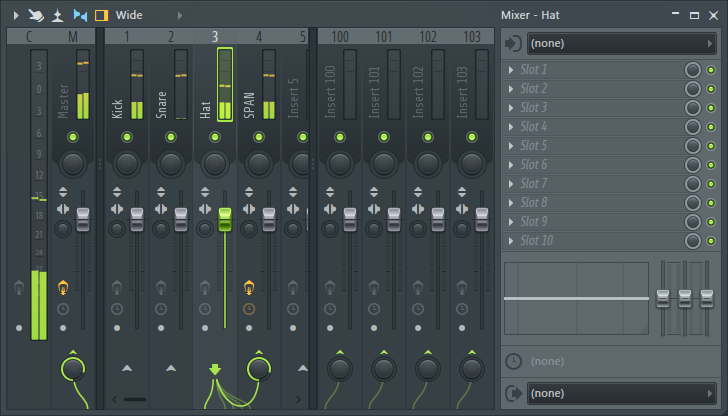Click the armed record icon on Master
This screenshot has height=416, width=728.
pos(63,288)
